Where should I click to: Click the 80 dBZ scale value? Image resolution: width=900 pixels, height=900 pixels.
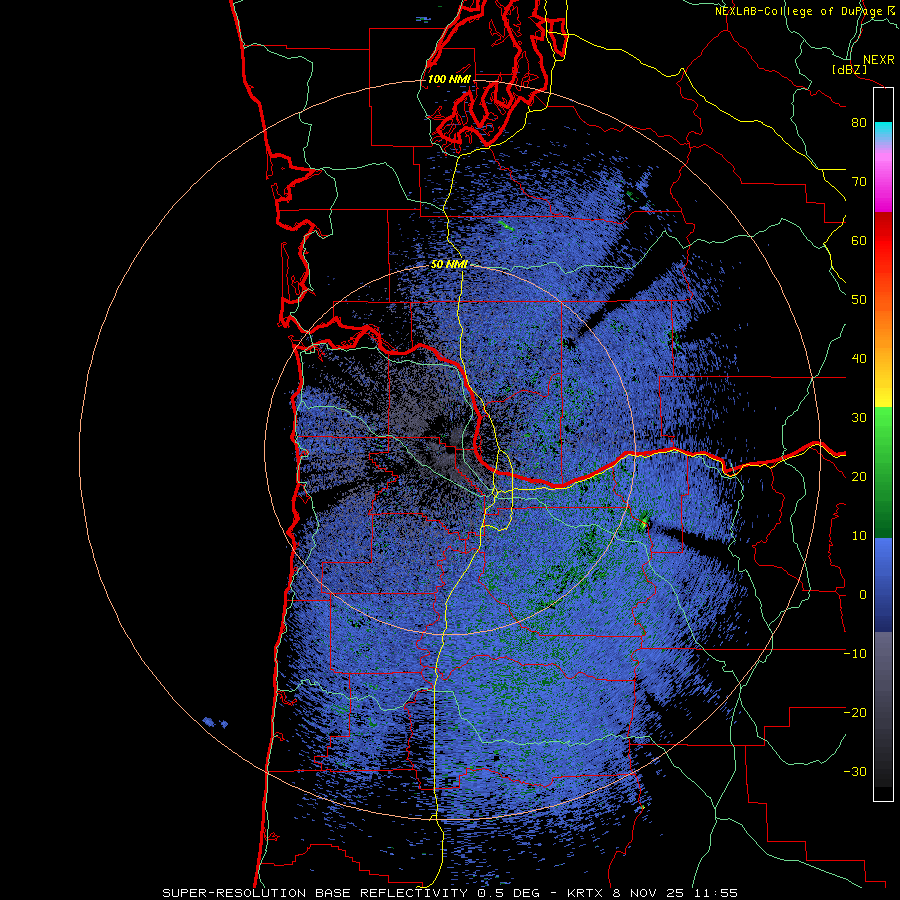pyautogui.click(x=859, y=123)
